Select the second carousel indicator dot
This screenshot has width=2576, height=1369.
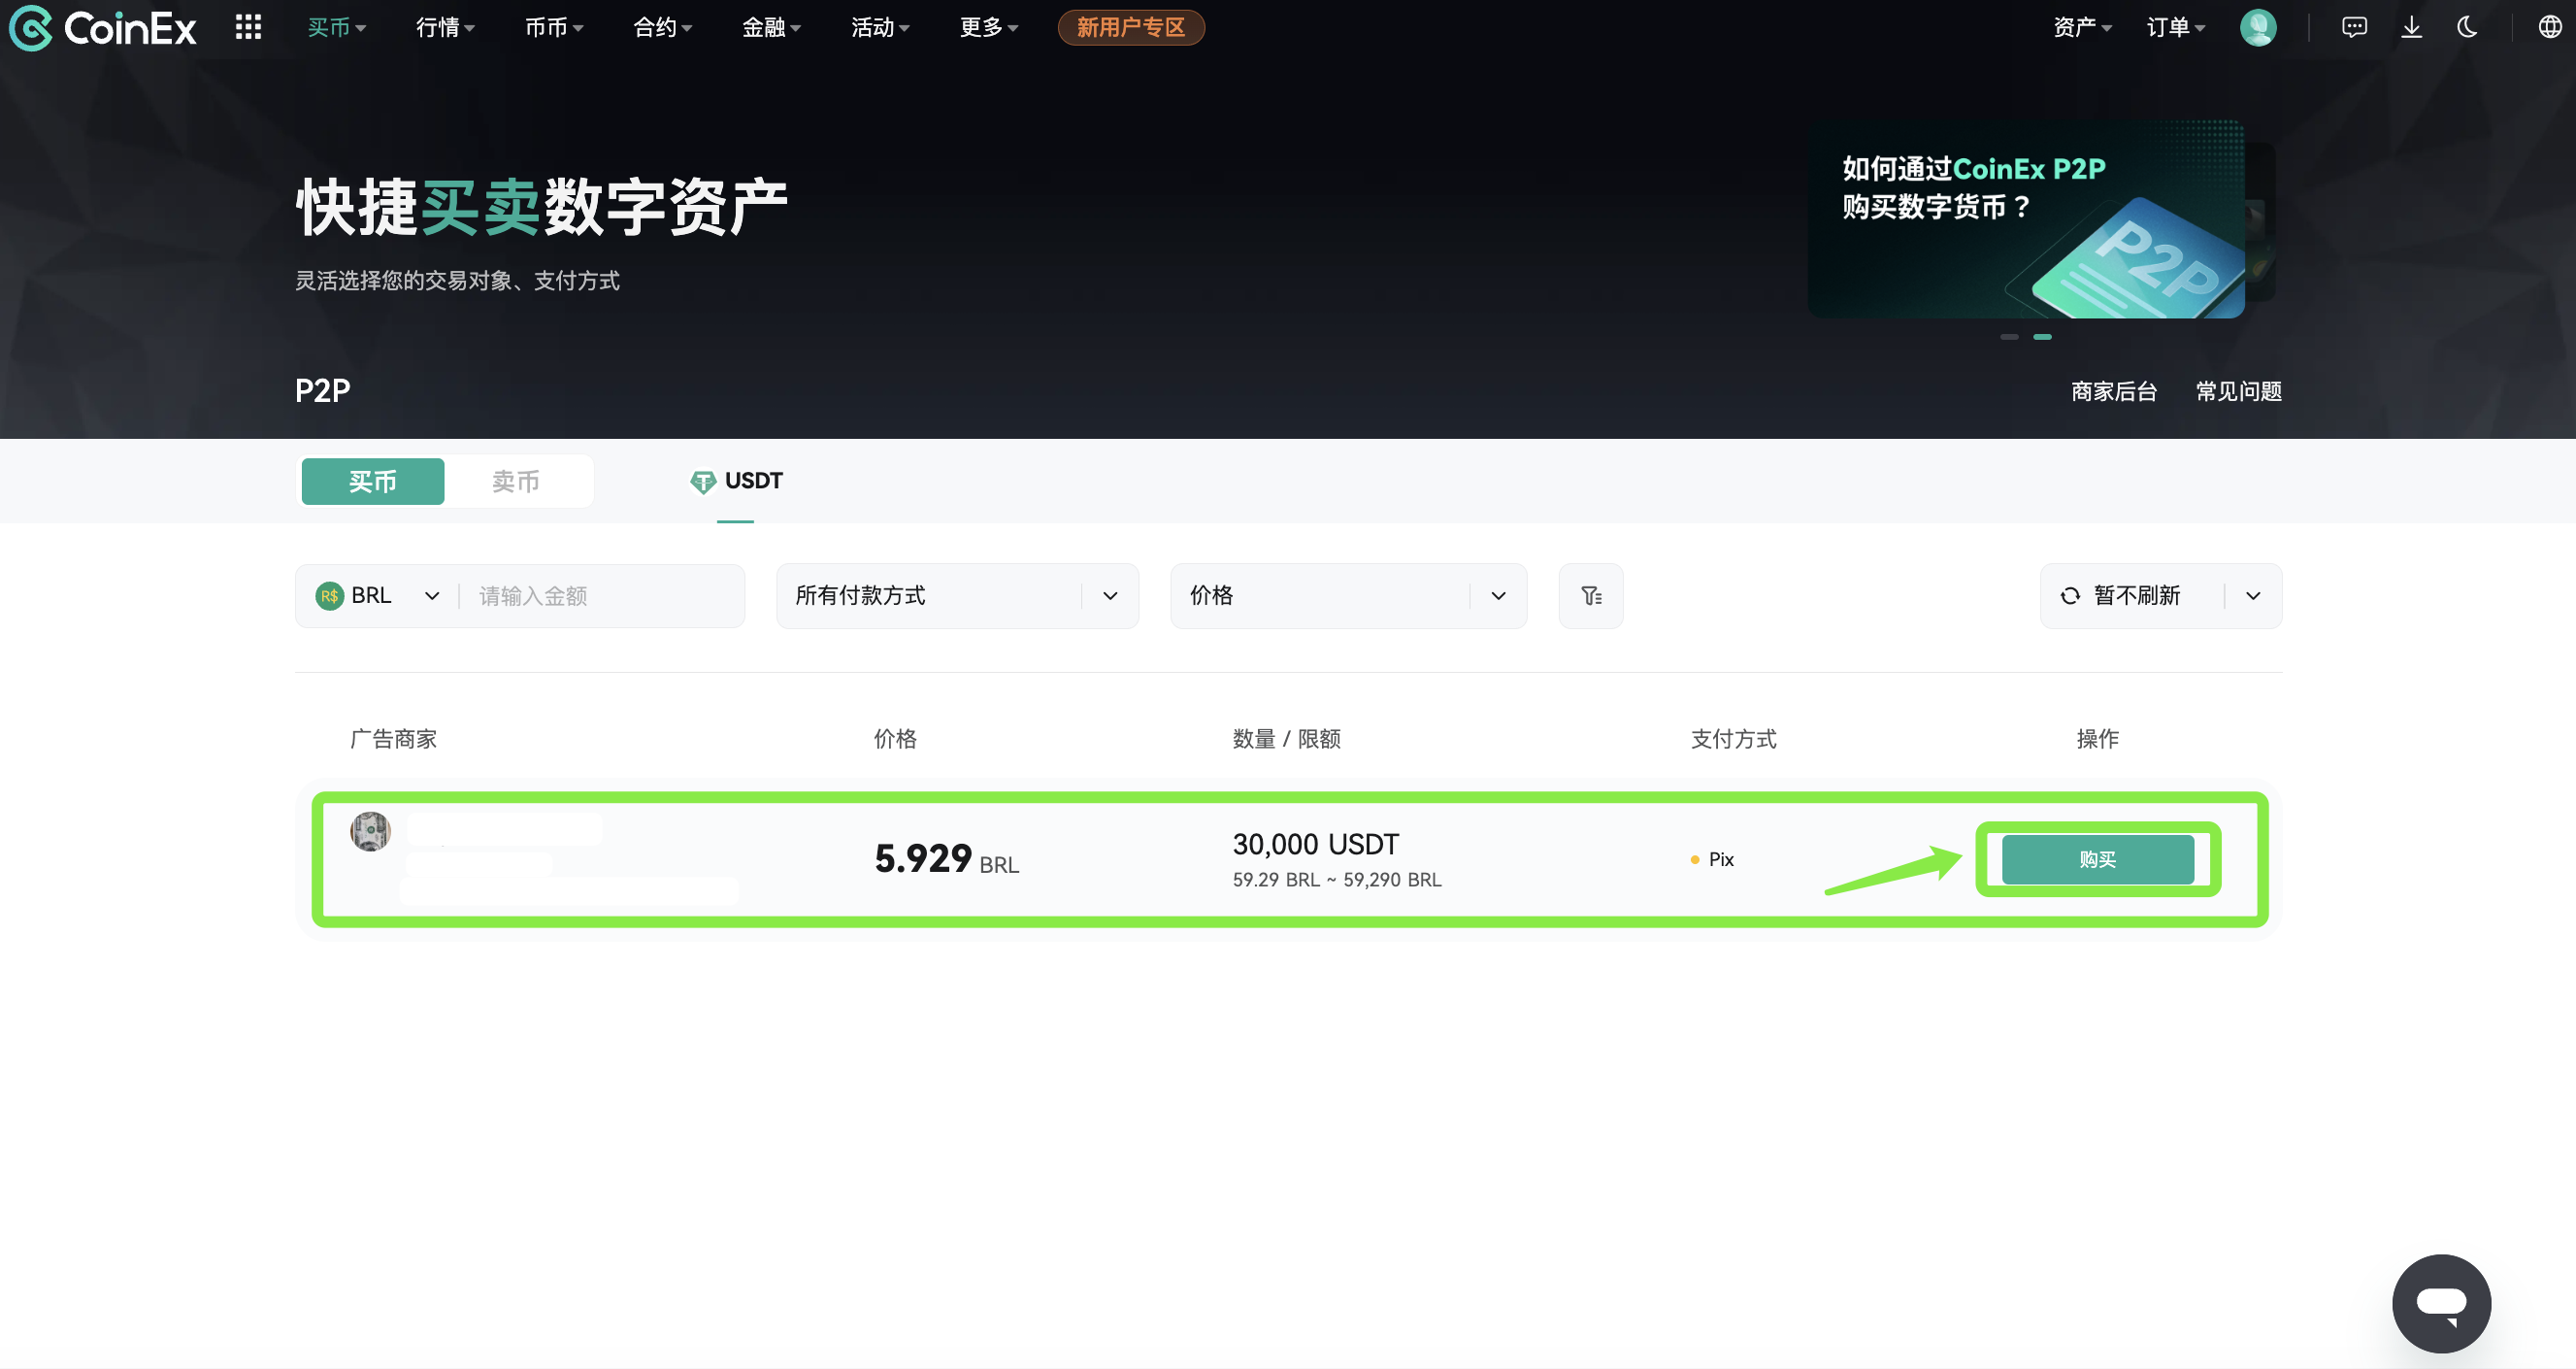click(2042, 337)
